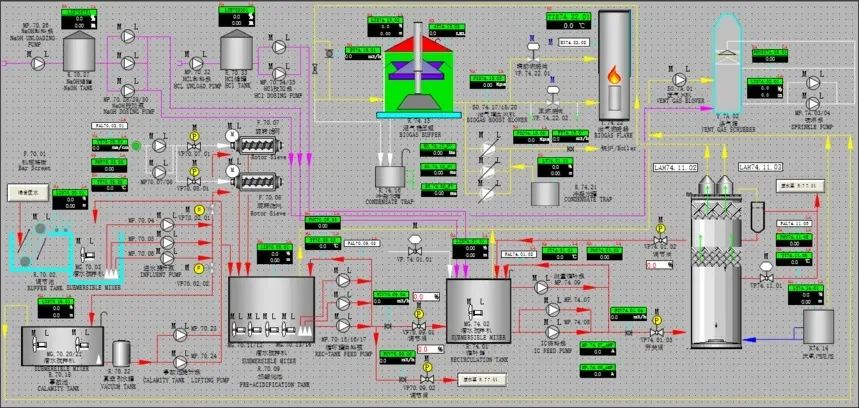The height and width of the screenshot is (408, 859).
Task: Select the top biogas boost blower
Action: [488, 146]
